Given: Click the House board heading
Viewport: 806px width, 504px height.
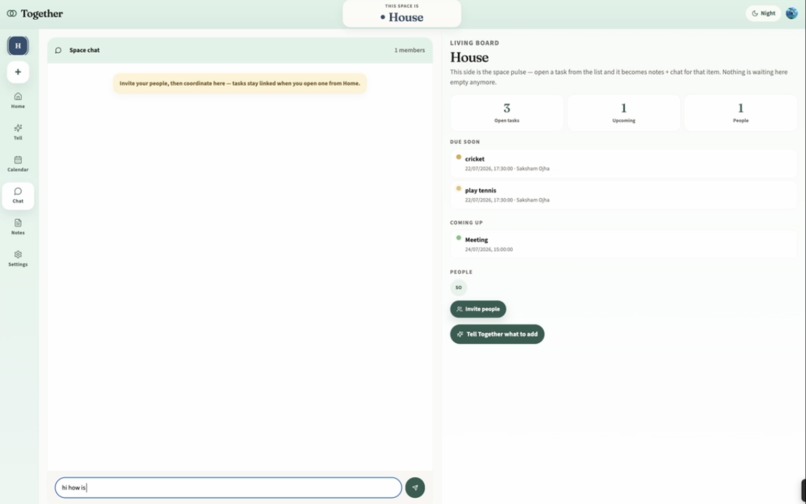Looking at the screenshot, I should click(469, 57).
